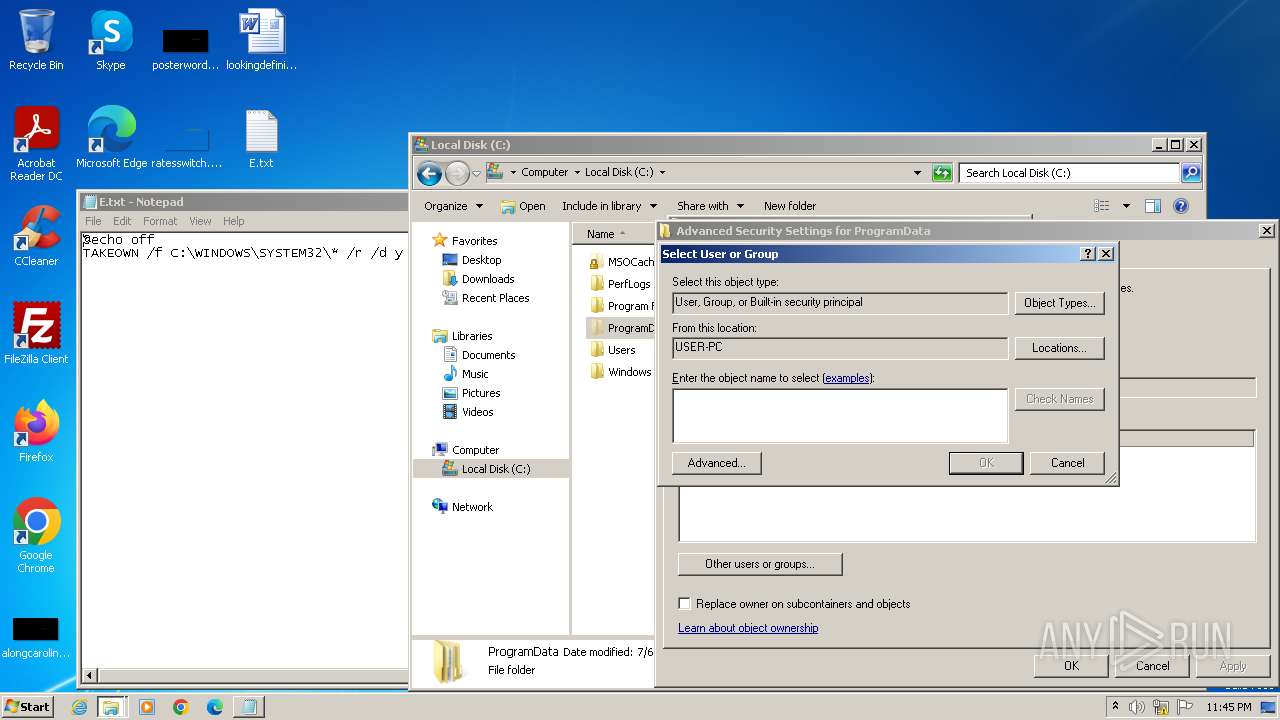Open the recent pages dropdown arrow
Viewport: 1280px width, 720px height.
point(476,173)
